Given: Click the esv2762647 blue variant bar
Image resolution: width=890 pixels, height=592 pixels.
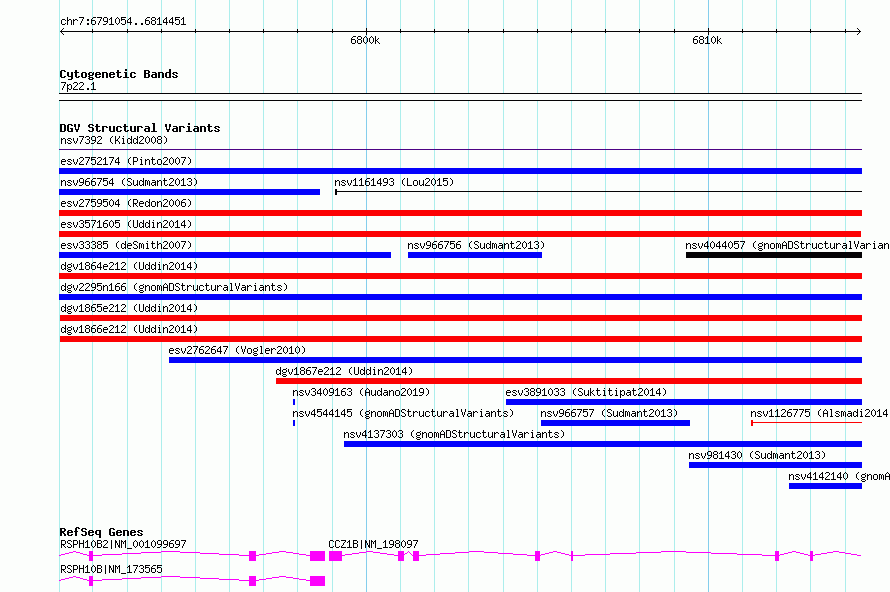Looking at the screenshot, I should click(x=515, y=360).
